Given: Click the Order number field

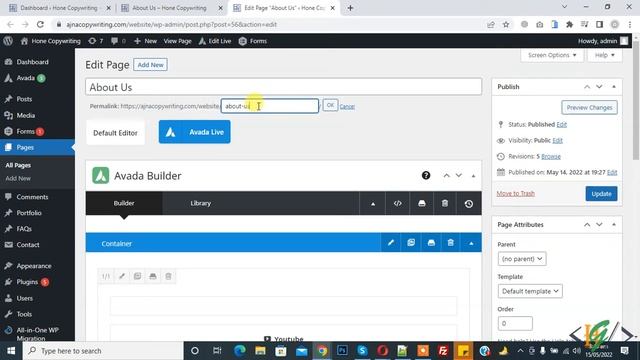Looking at the screenshot, I should click(515, 323).
